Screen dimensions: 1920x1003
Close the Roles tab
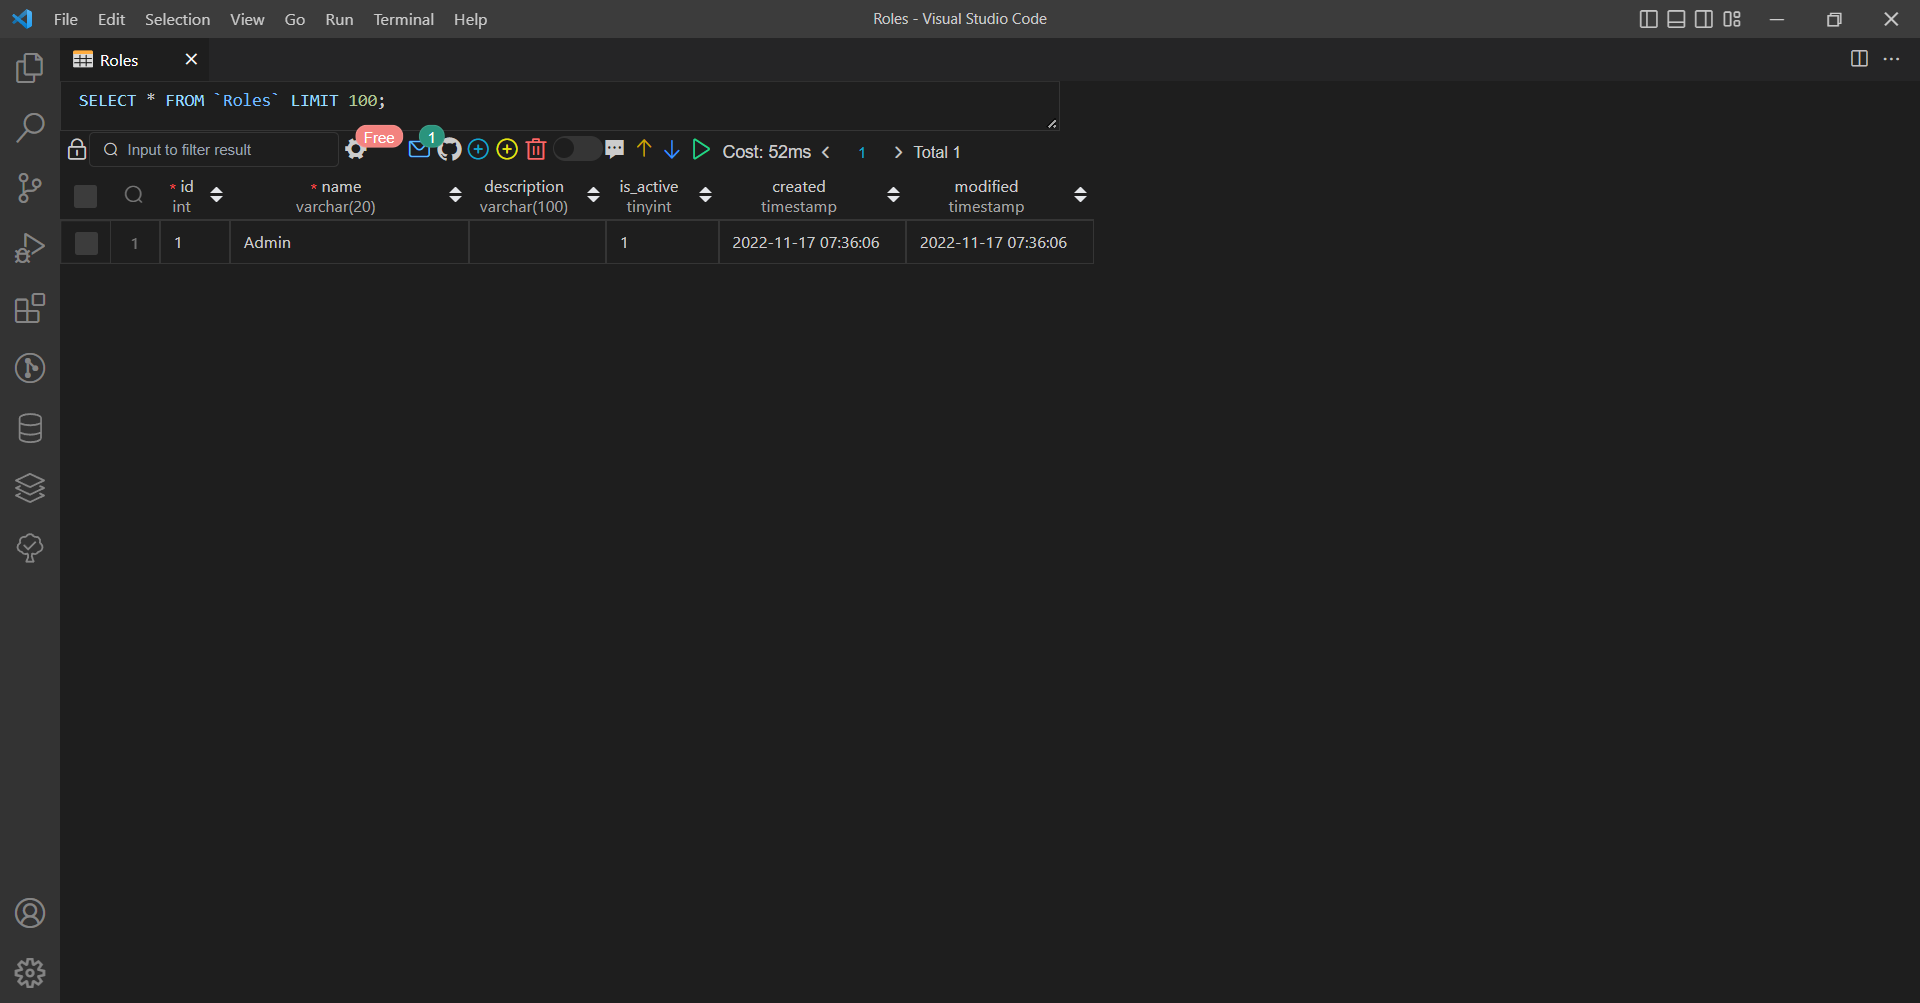[x=191, y=59]
